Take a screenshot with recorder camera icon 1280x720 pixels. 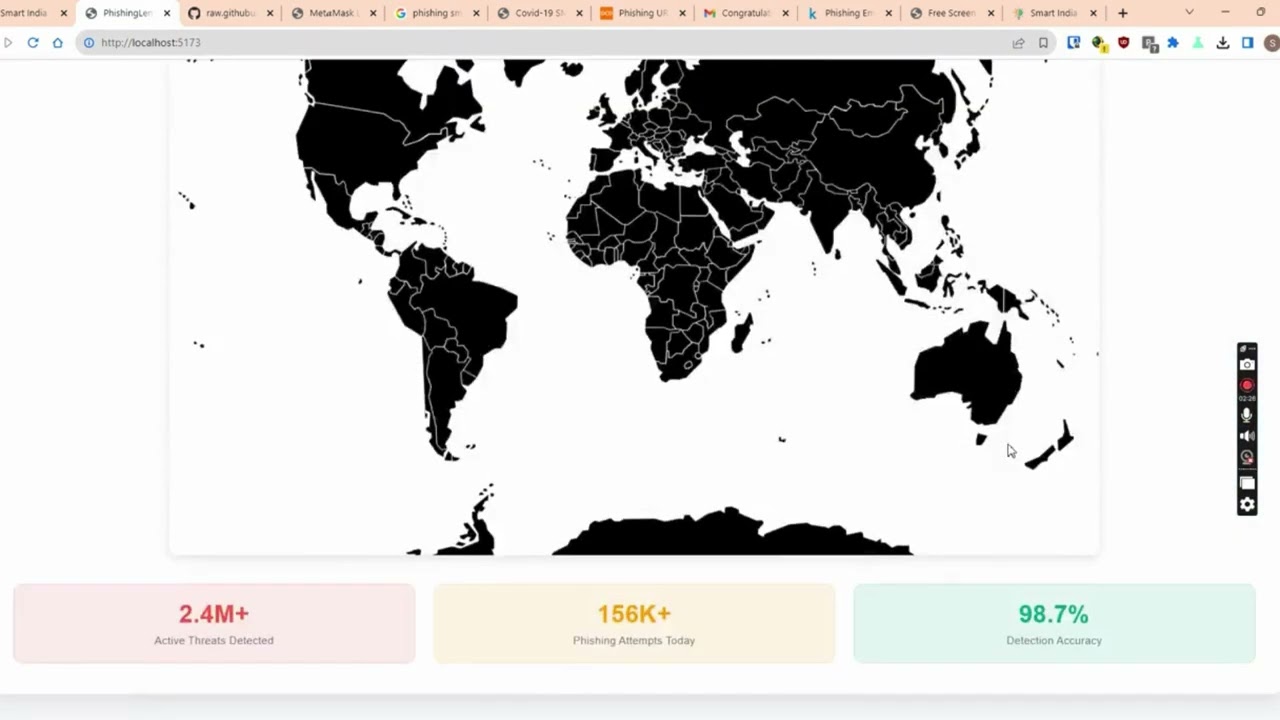point(1247,364)
